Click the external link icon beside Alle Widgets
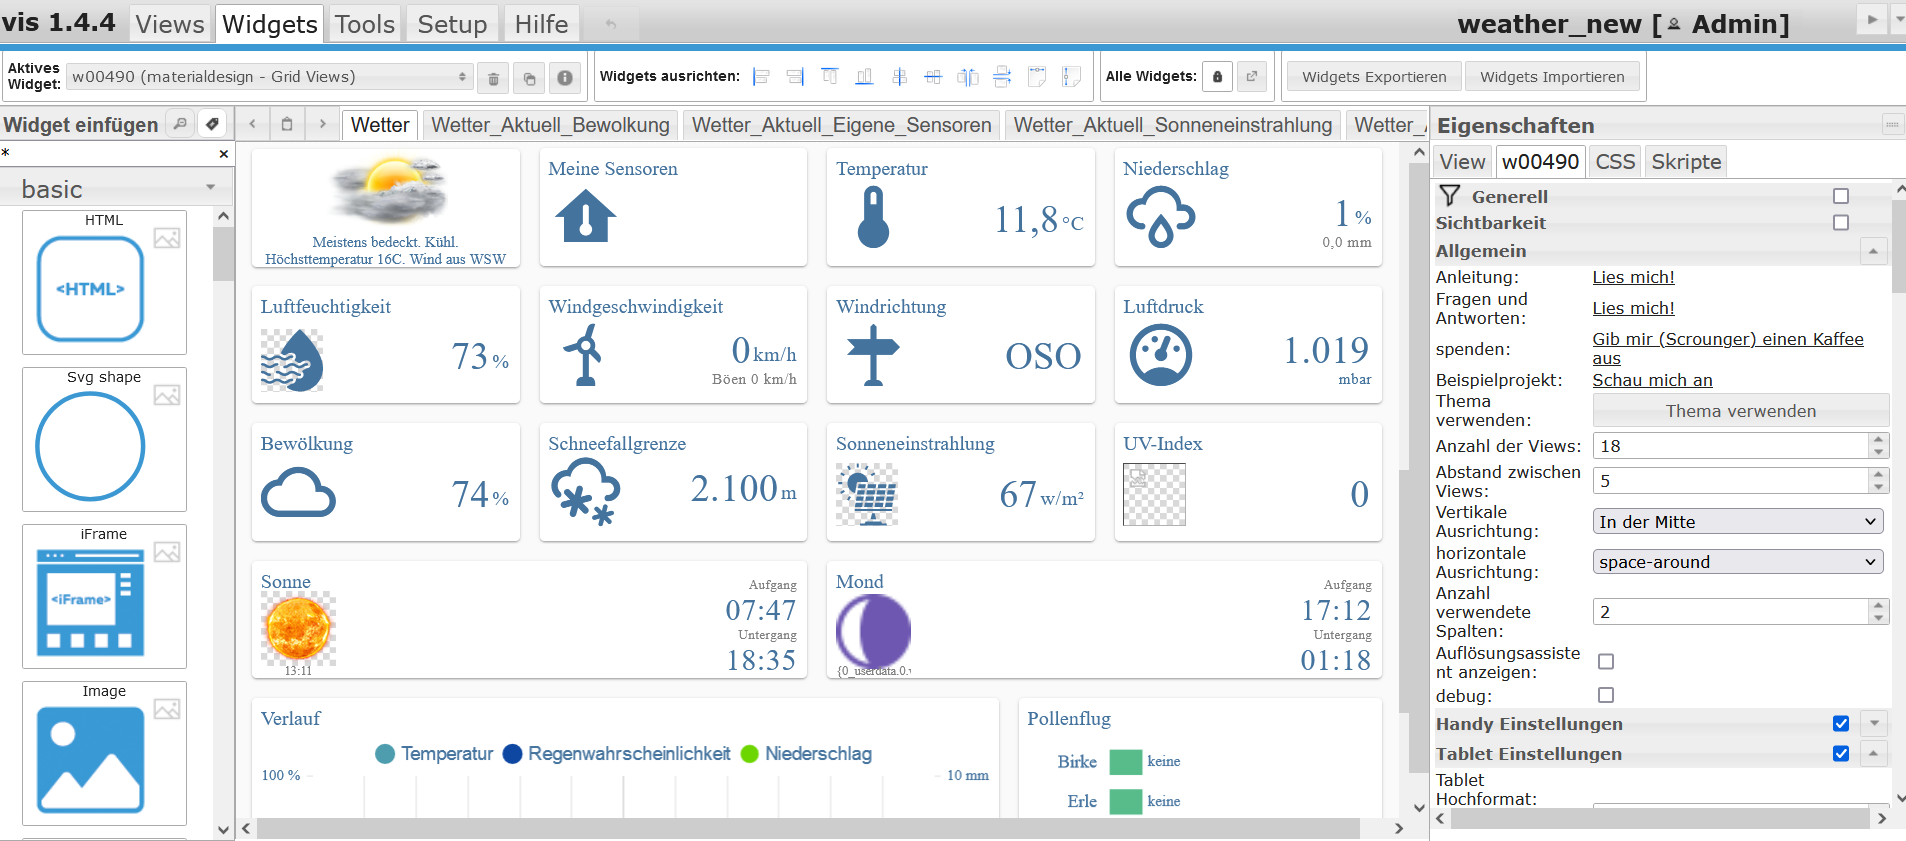Viewport: 1906px width, 841px height. [1252, 77]
